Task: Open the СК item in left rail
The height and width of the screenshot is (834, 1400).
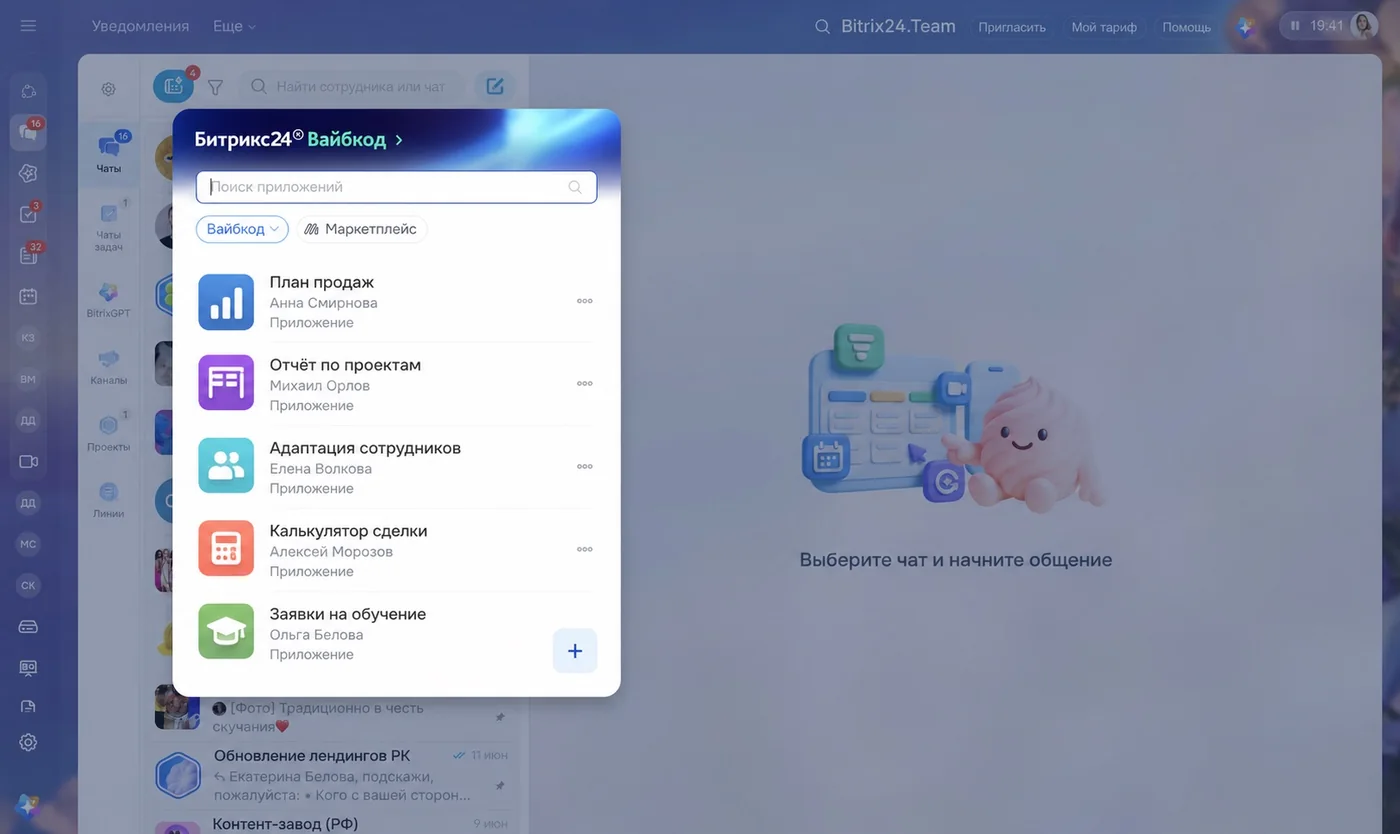Action: (x=28, y=585)
